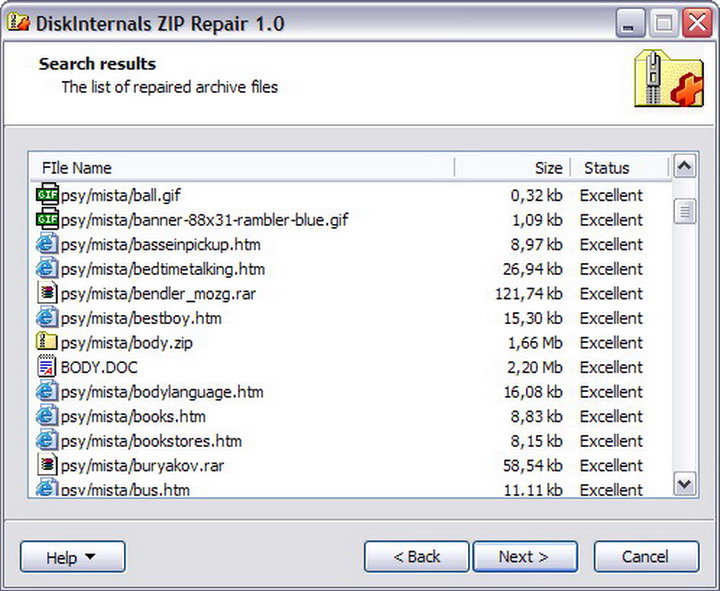Open the Help dropdown button
720x591 pixels.
point(73,557)
